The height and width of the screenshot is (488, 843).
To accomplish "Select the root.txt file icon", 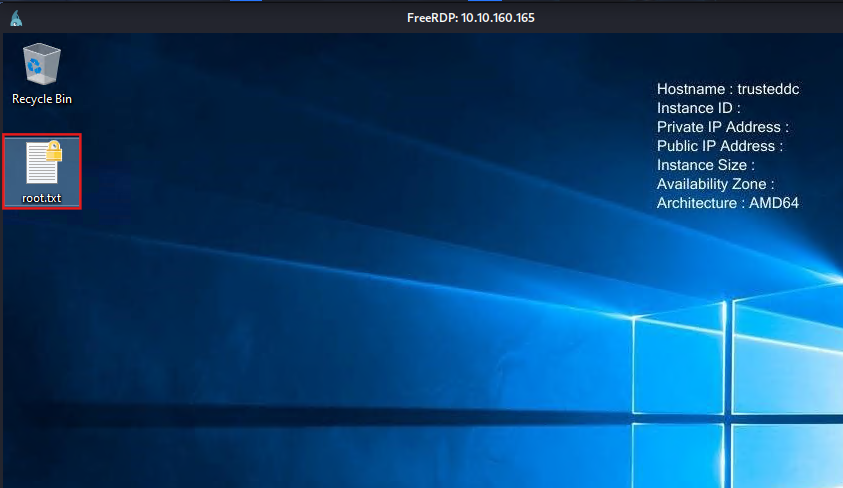I will coord(42,165).
